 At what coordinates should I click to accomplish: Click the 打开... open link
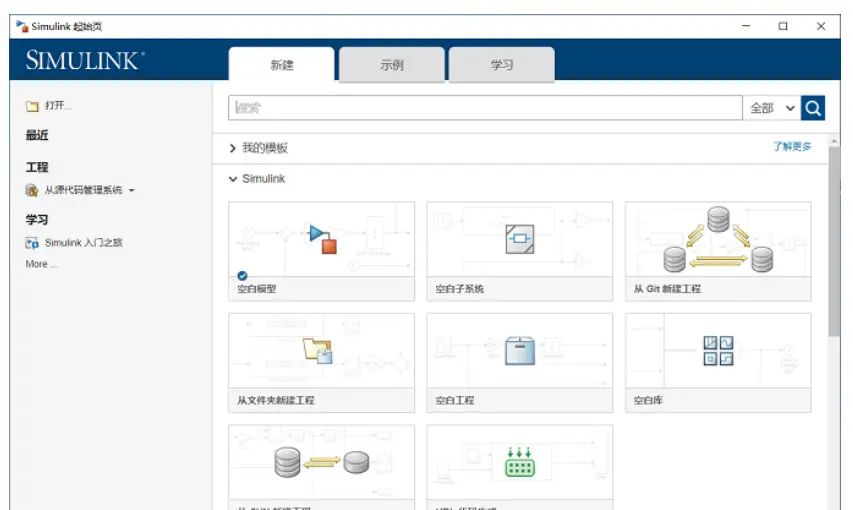click(x=58, y=106)
